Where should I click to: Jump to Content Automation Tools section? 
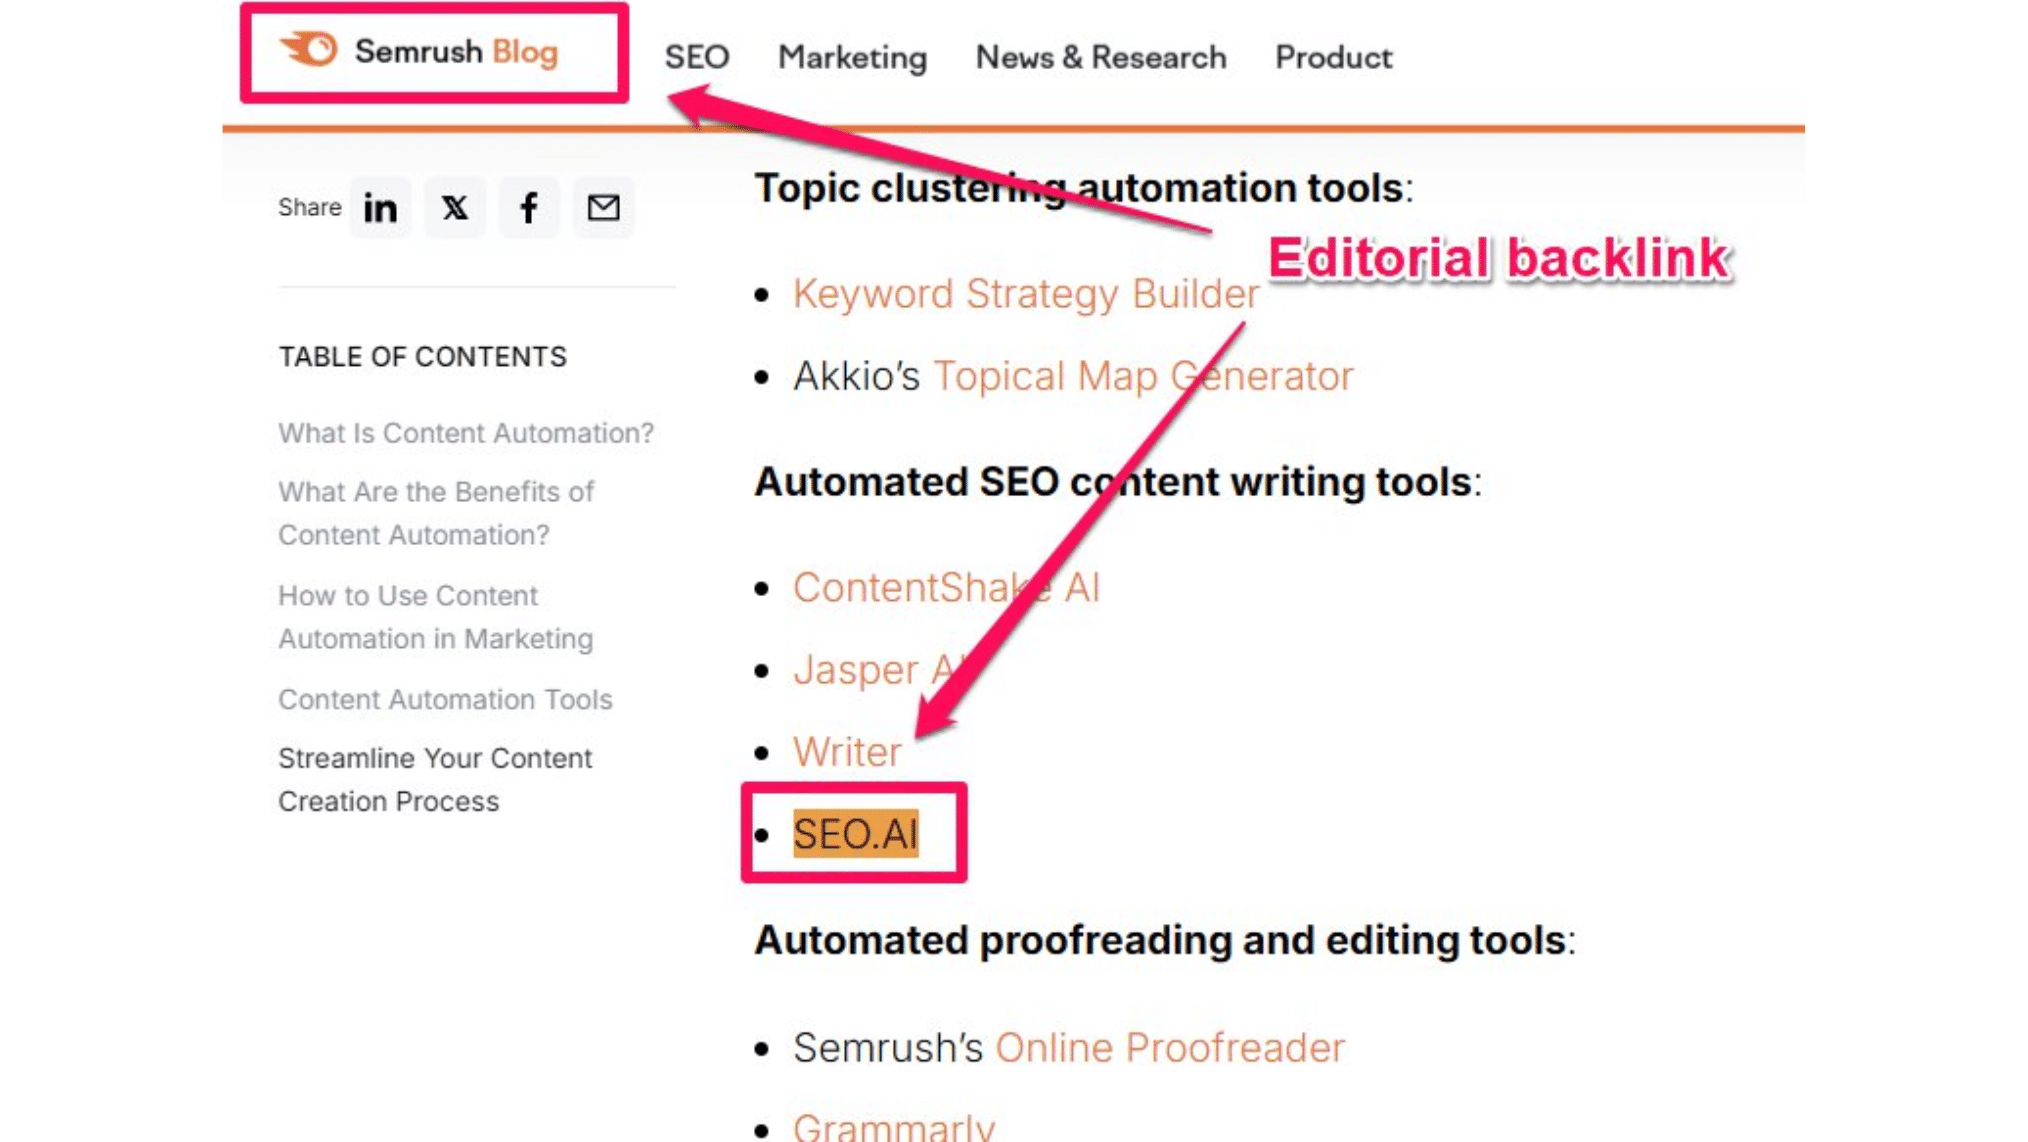point(445,699)
